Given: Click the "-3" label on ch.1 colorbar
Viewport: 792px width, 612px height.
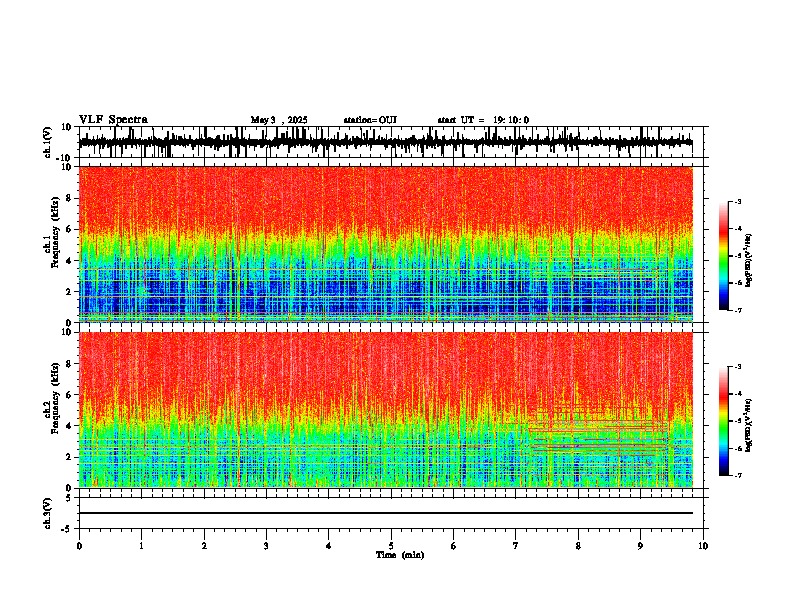Looking at the screenshot, I should [x=737, y=201].
